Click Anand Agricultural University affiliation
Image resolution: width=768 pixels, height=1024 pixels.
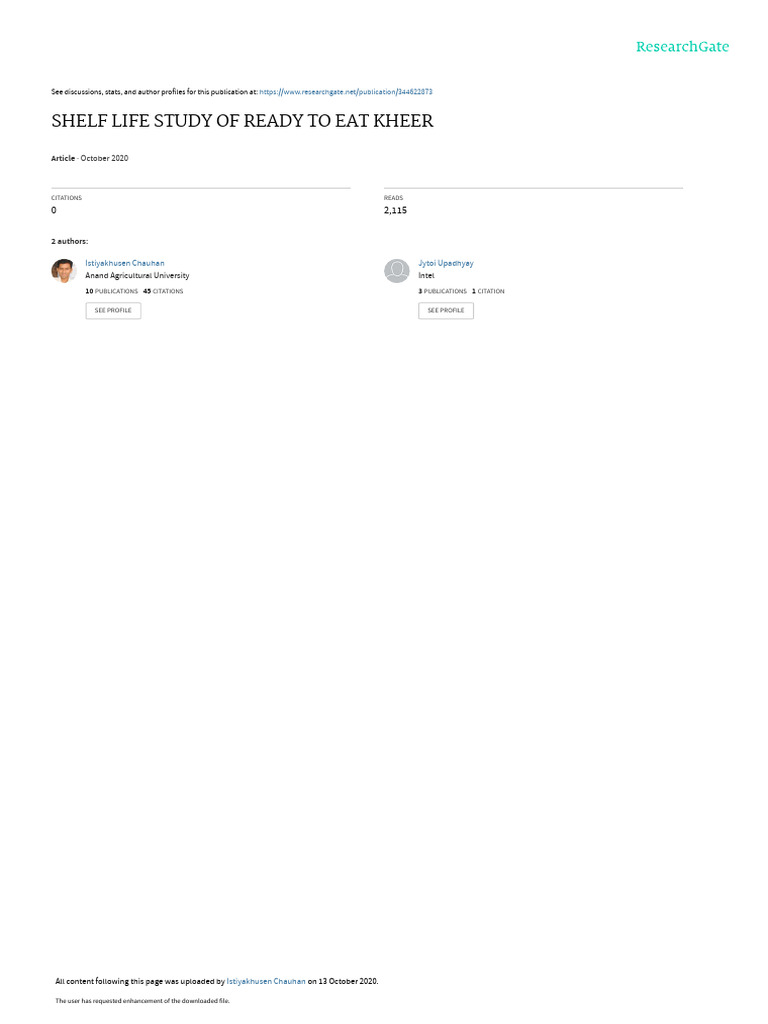tap(137, 276)
